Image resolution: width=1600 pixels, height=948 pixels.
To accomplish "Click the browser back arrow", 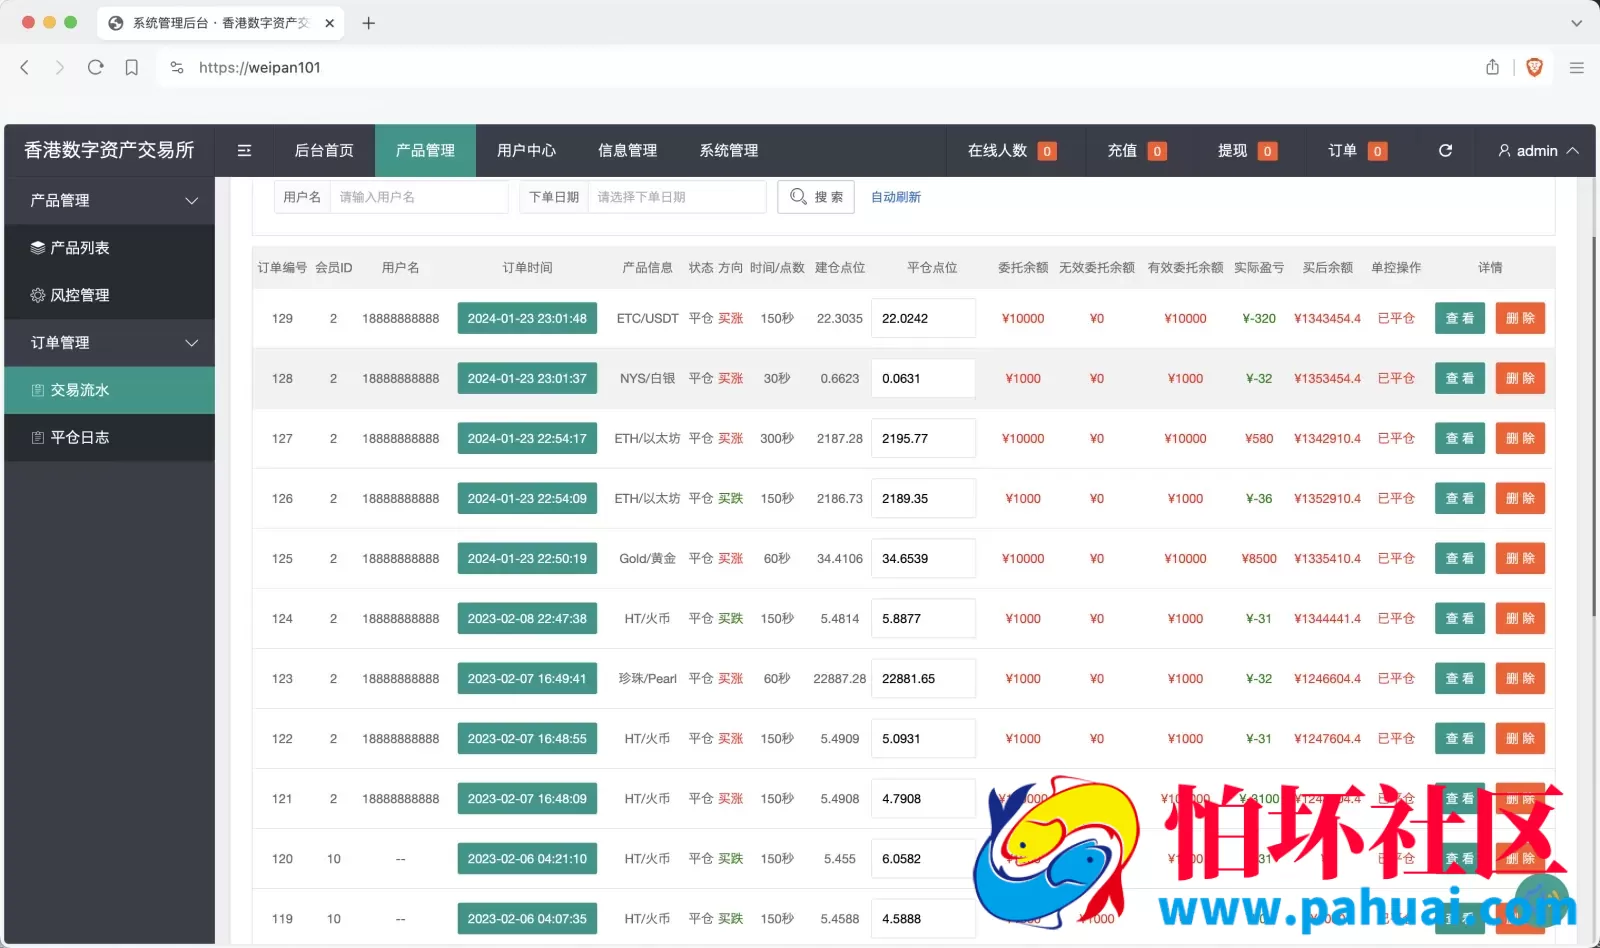I will click(x=25, y=67).
